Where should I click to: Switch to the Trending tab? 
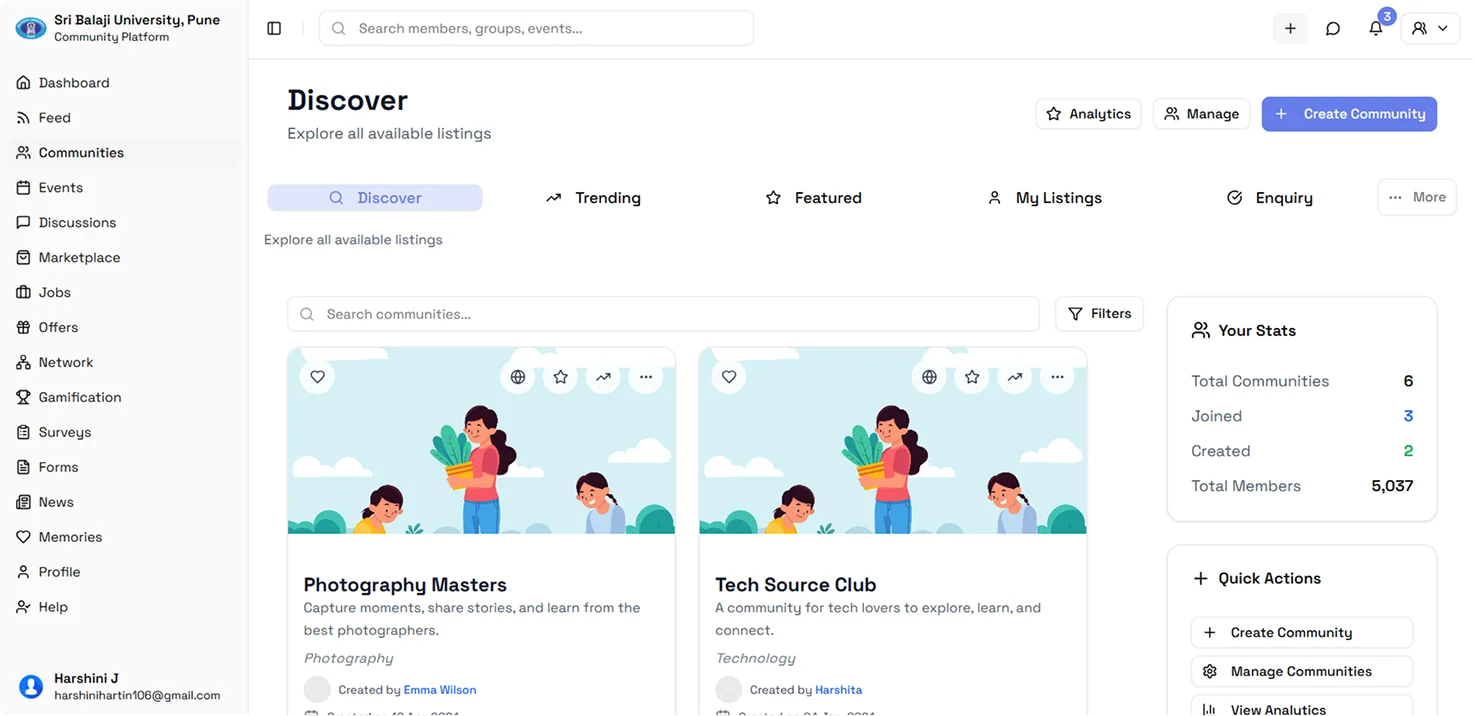point(593,198)
